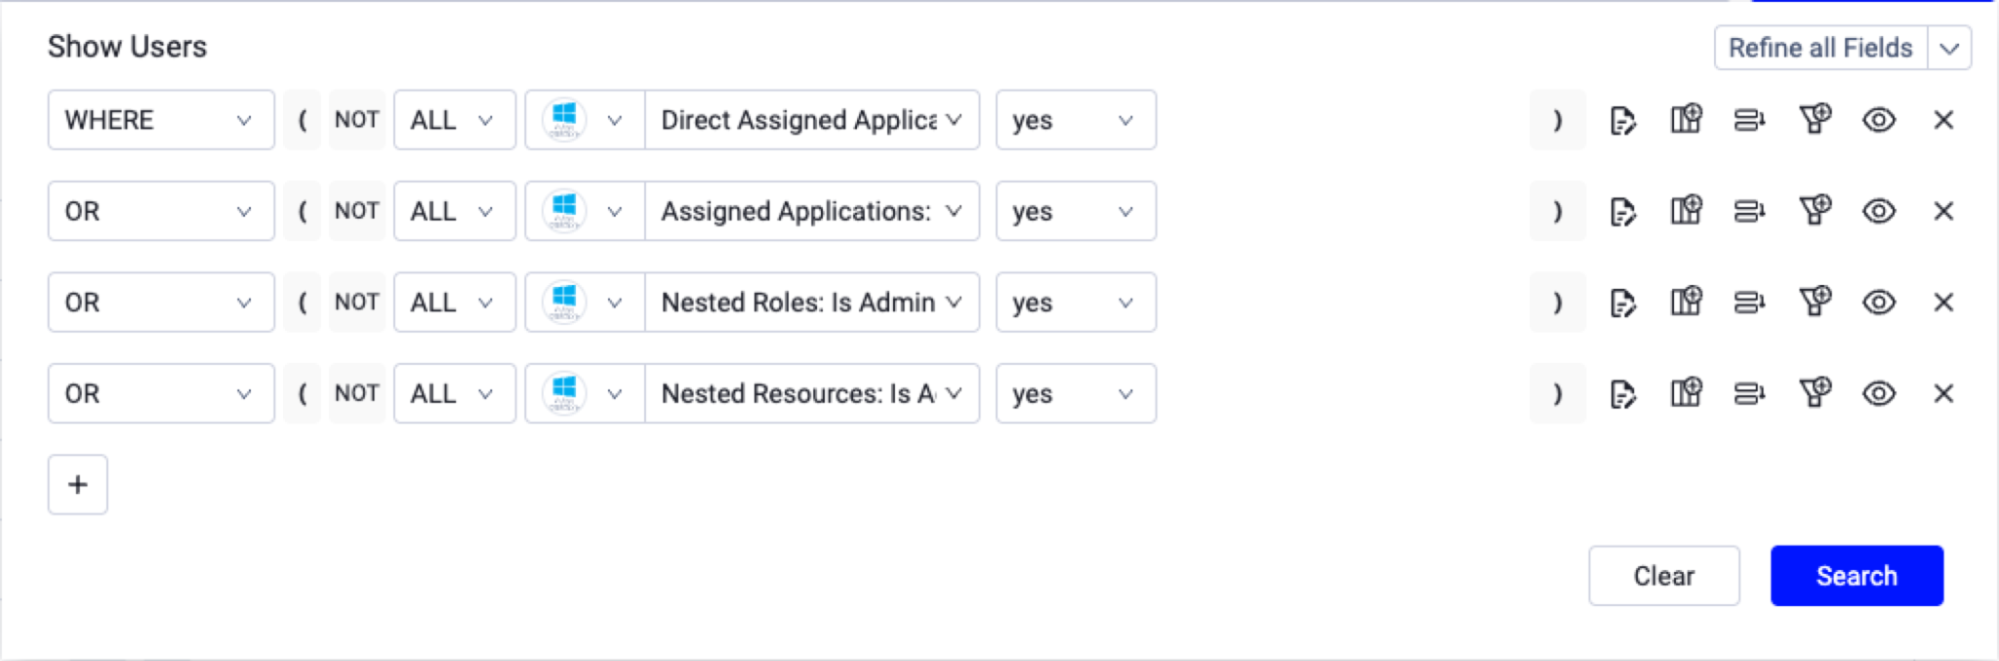This screenshot has height=661, width=1999.
Task: Click the trophy filter icon in the first row
Action: pos(1815,119)
